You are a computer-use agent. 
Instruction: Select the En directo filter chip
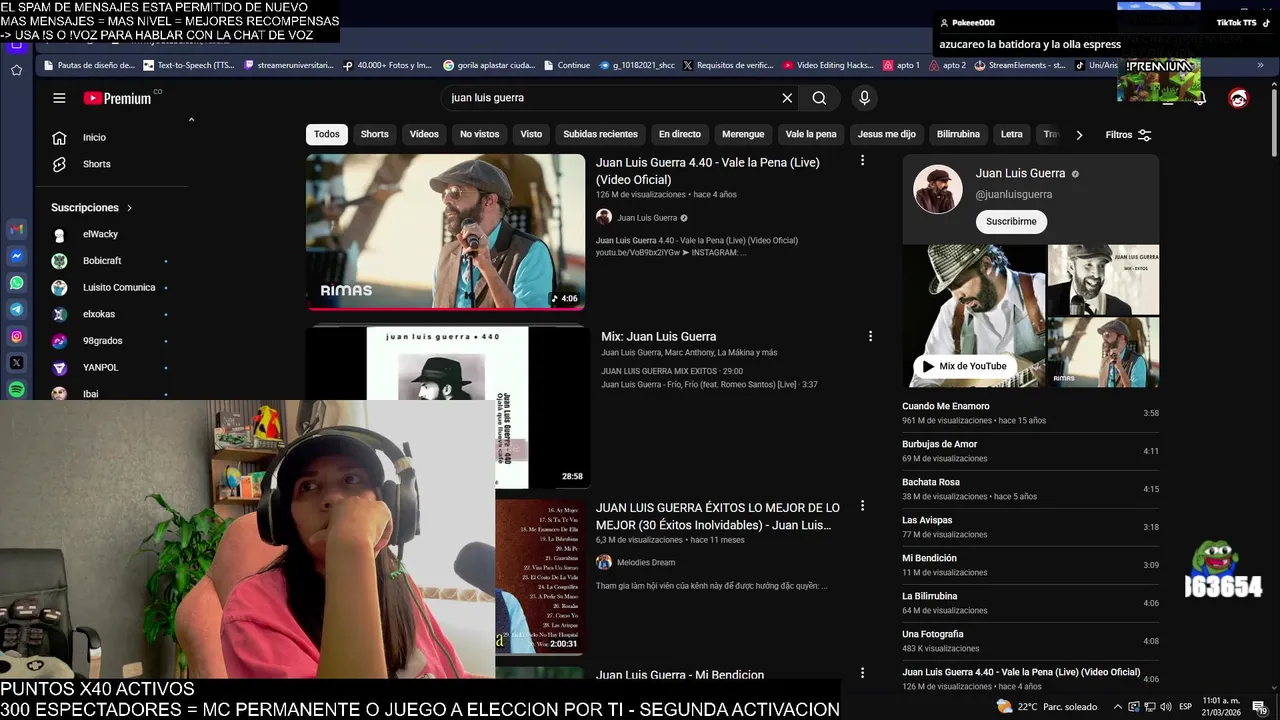tap(680, 134)
